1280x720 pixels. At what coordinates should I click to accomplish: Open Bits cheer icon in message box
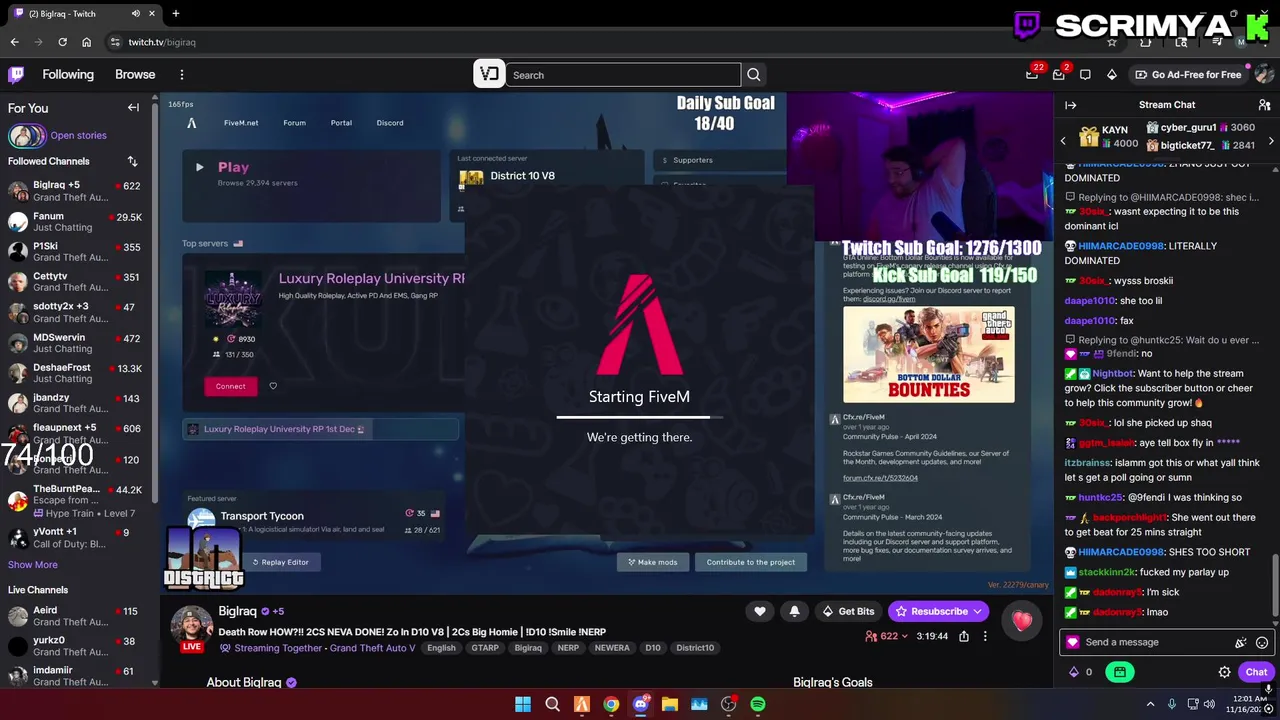[x=1241, y=643]
